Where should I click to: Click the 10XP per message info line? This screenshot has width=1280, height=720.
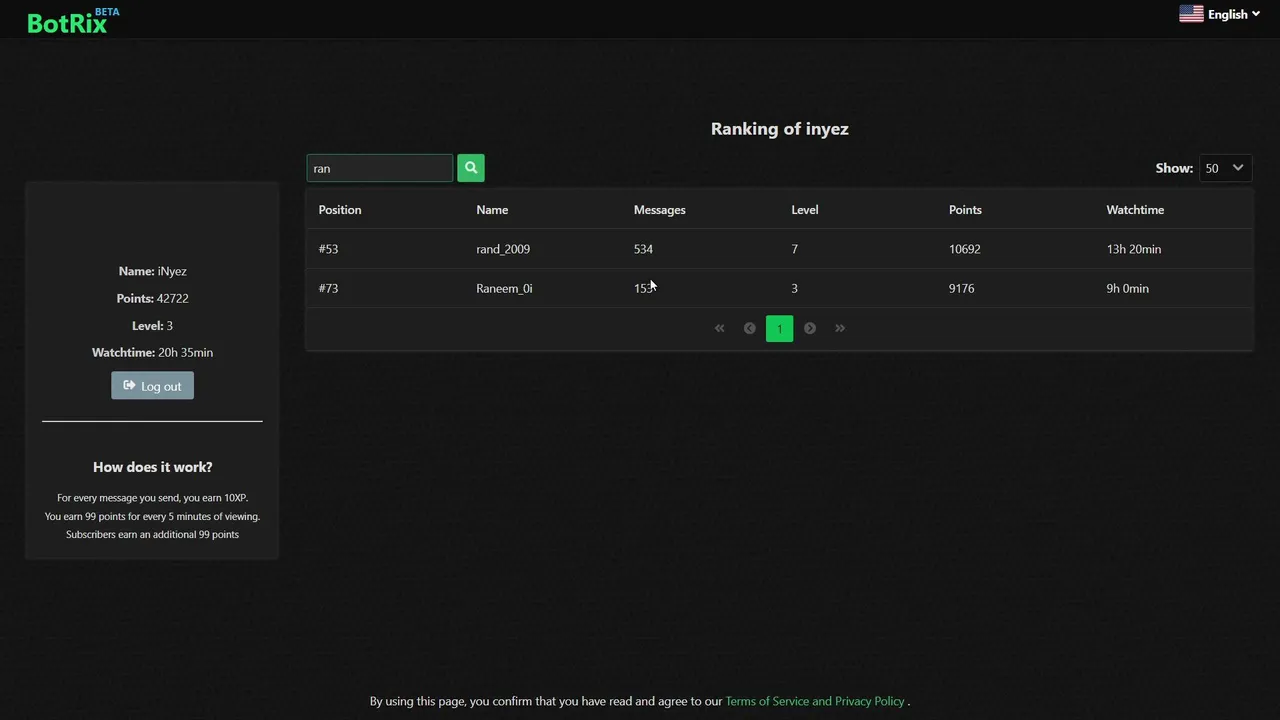click(x=152, y=498)
